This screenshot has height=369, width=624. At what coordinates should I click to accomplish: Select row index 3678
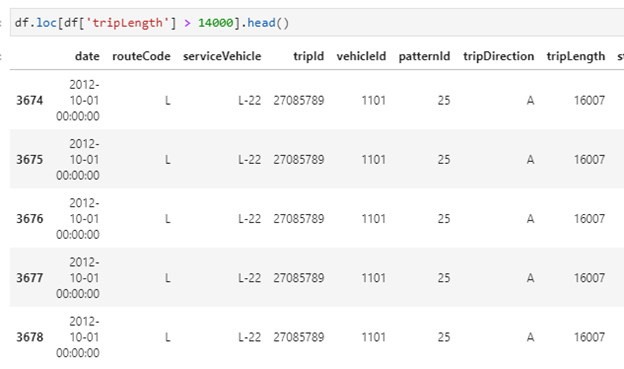29,337
